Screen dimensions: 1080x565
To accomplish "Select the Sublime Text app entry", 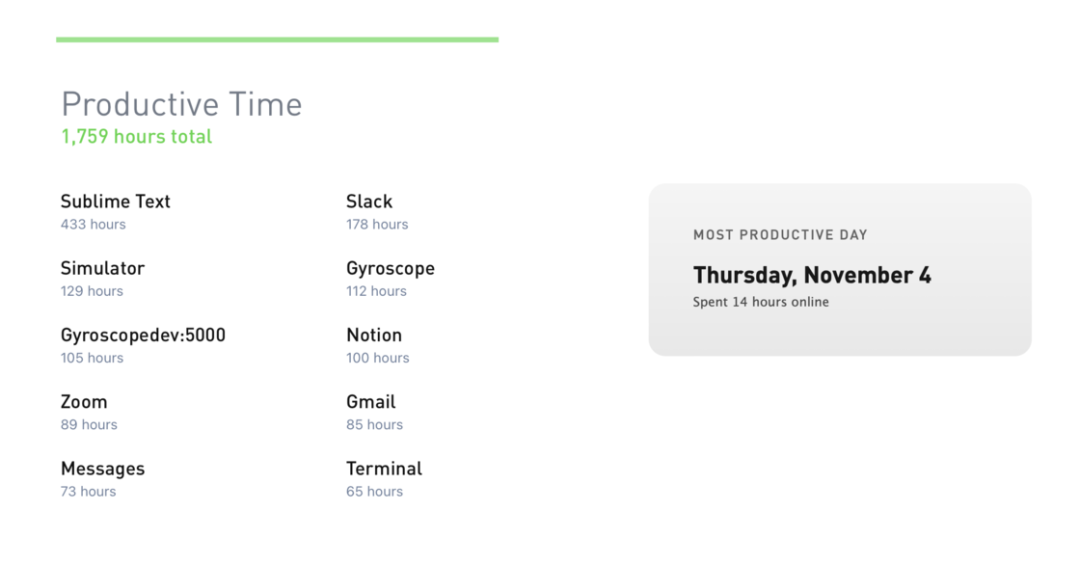I will tap(115, 201).
